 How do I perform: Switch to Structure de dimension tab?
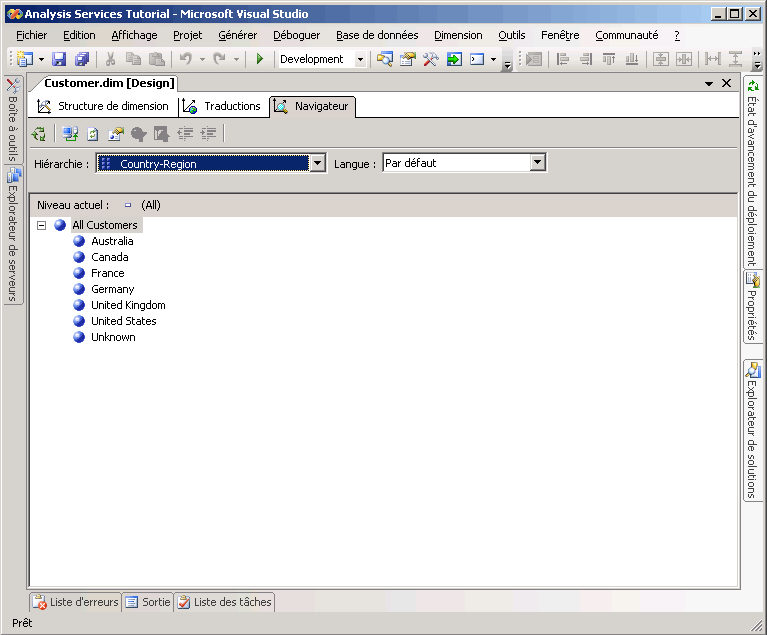tap(103, 106)
